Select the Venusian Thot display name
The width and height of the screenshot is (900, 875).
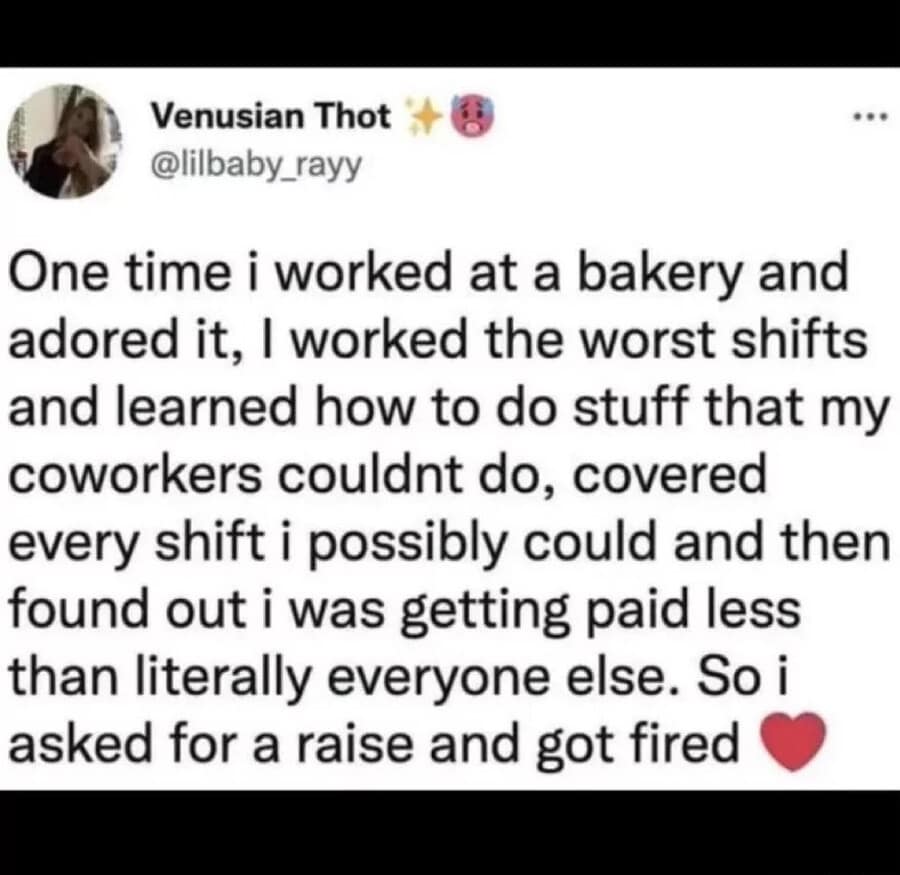point(270,116)
